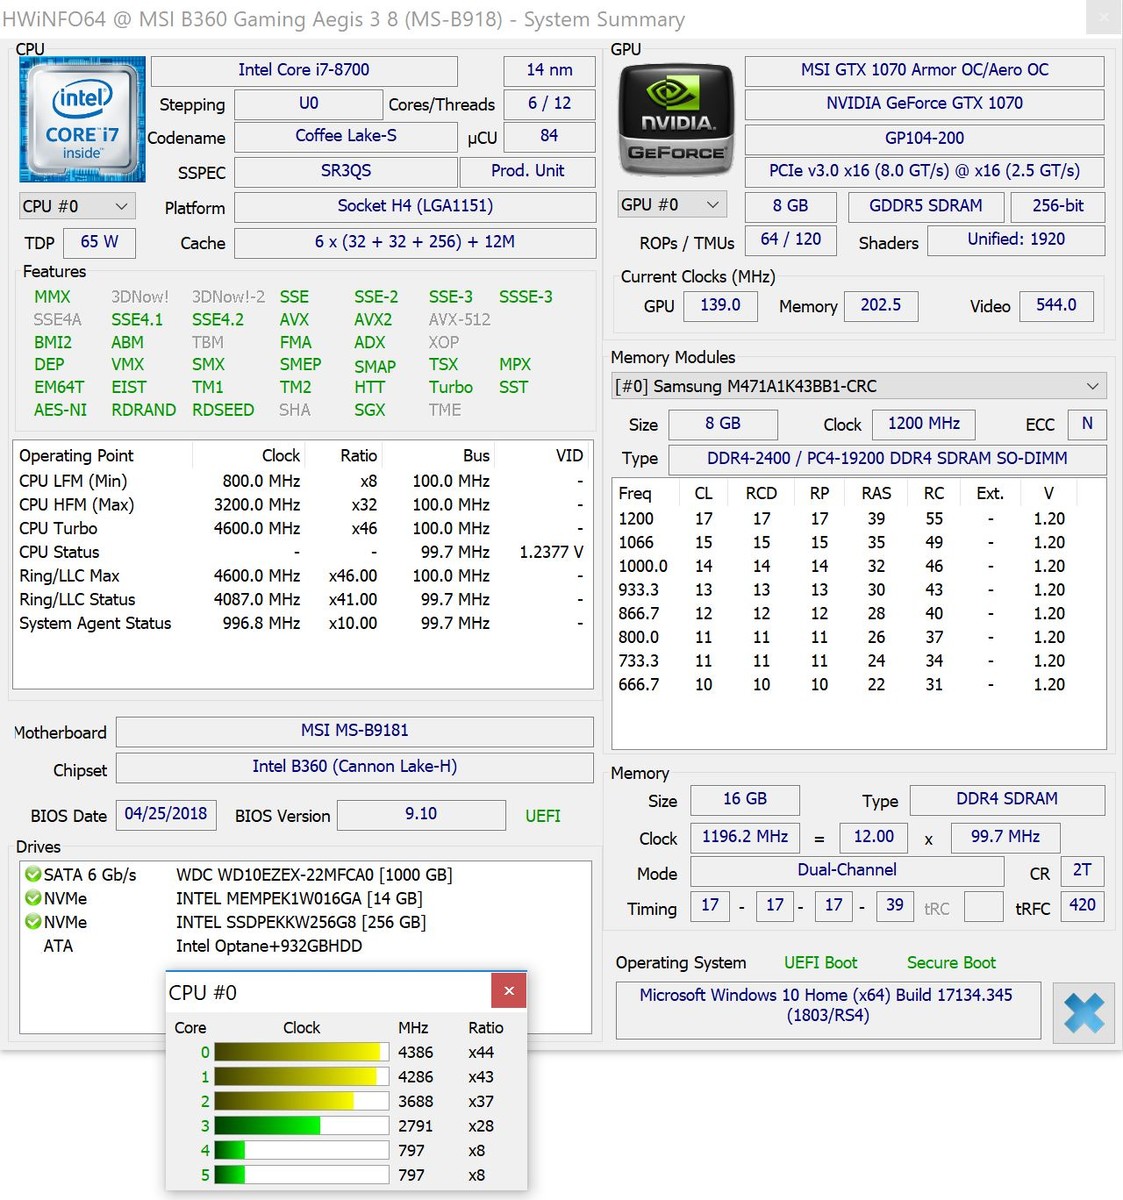1123x1200 pixels.
Task: Click the RDSEED feature flag
Action: (x=223, y=410)
